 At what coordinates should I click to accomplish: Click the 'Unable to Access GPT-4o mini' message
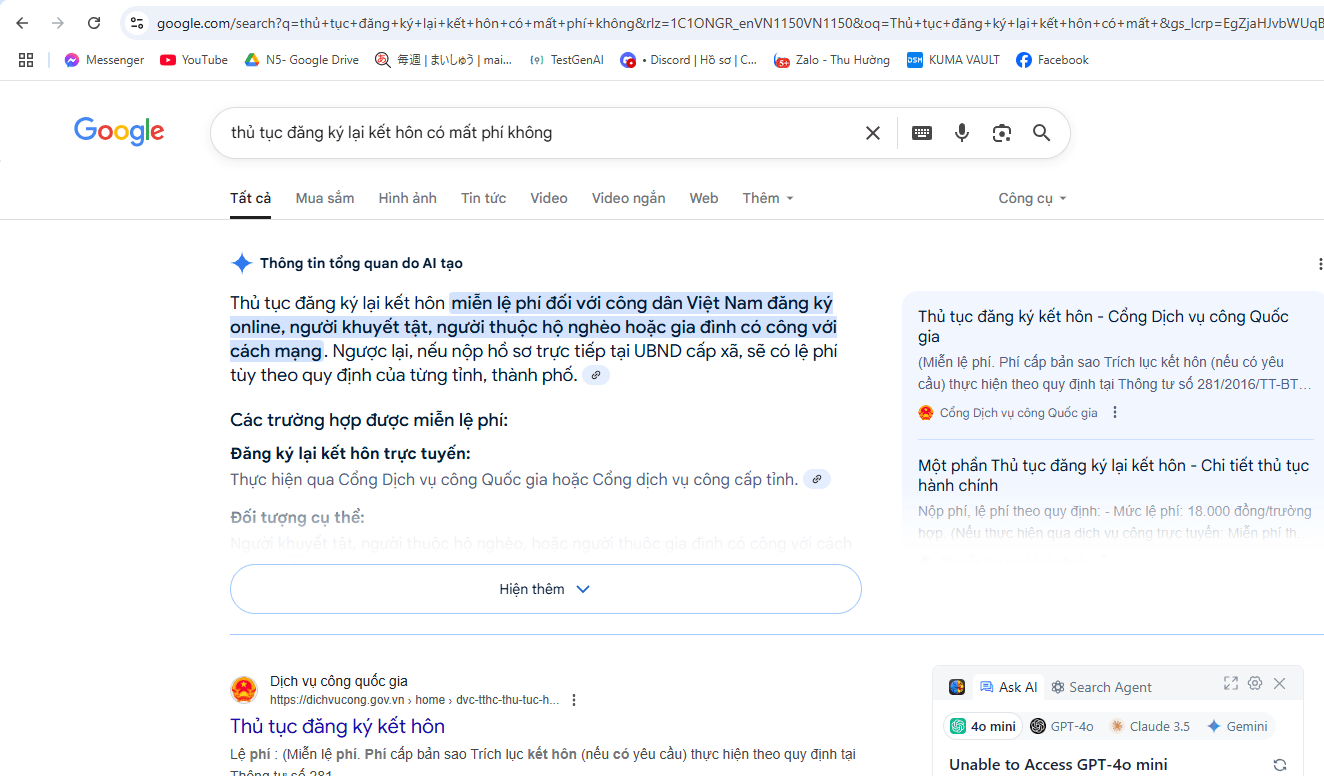1058,765
